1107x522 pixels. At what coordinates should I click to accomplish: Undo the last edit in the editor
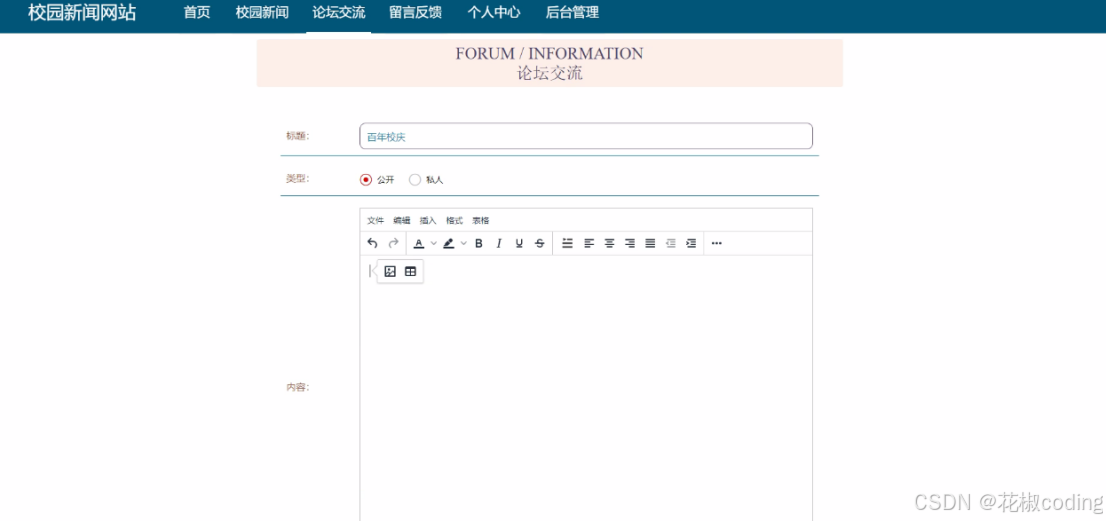tap(373, 243)
